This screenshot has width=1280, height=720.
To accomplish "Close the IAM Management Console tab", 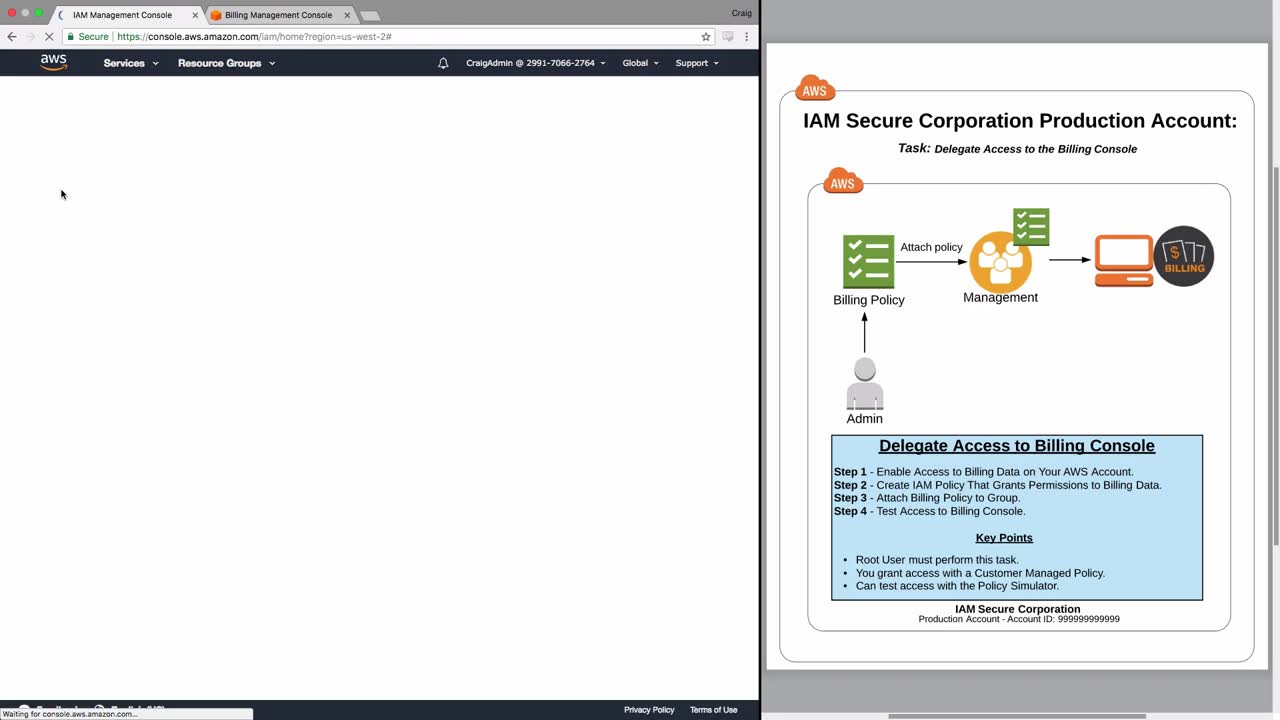I will tap(195, 15).
